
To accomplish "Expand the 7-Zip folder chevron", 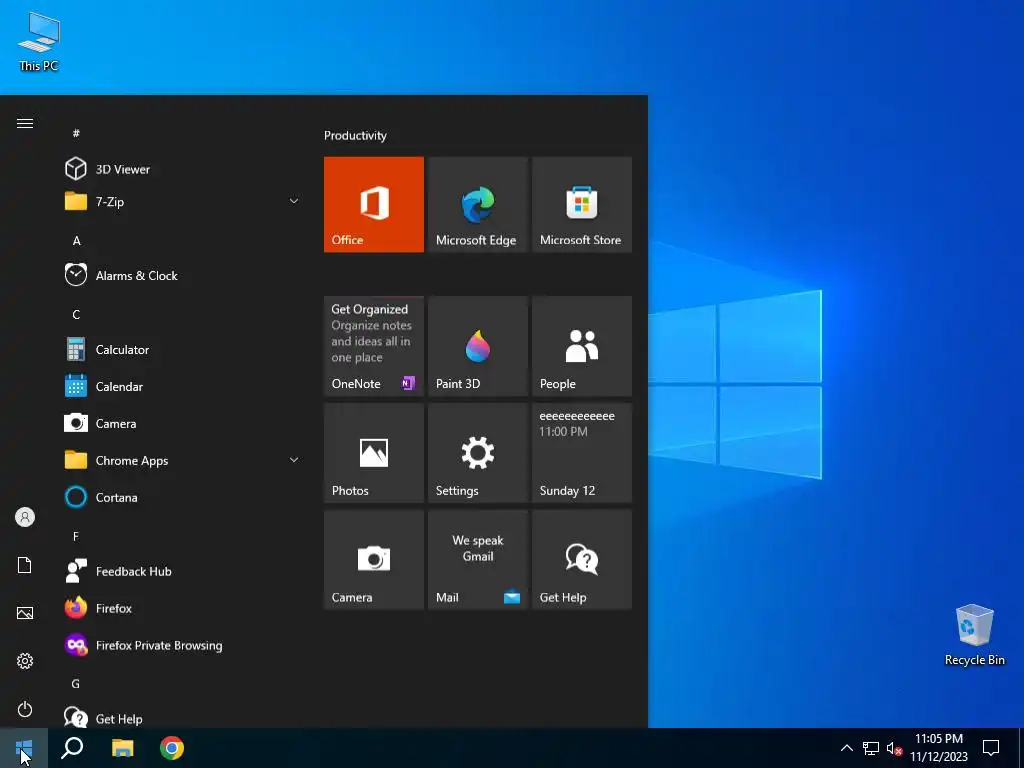I will (x=294, y=201).
